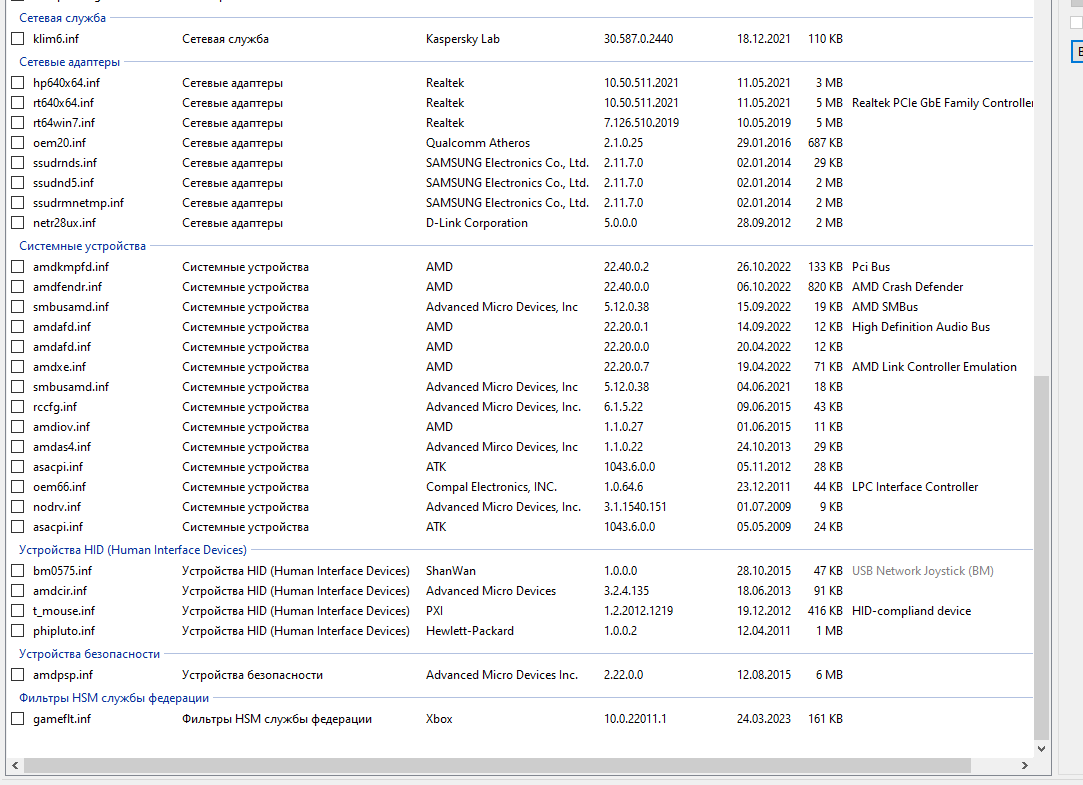Tick checkbox for asacpi.inf dated 05.11.2012
The width and height of the screenshot is (1083, 785).
pyautogui.click(x=18, y=467)
